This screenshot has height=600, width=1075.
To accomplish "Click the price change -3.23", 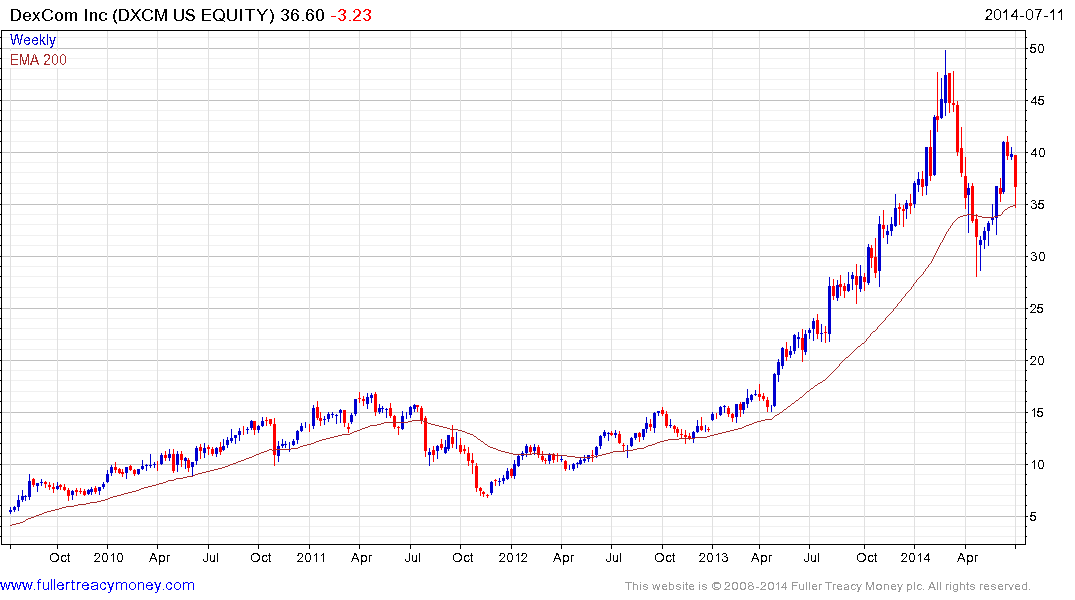I will [351, 15].
